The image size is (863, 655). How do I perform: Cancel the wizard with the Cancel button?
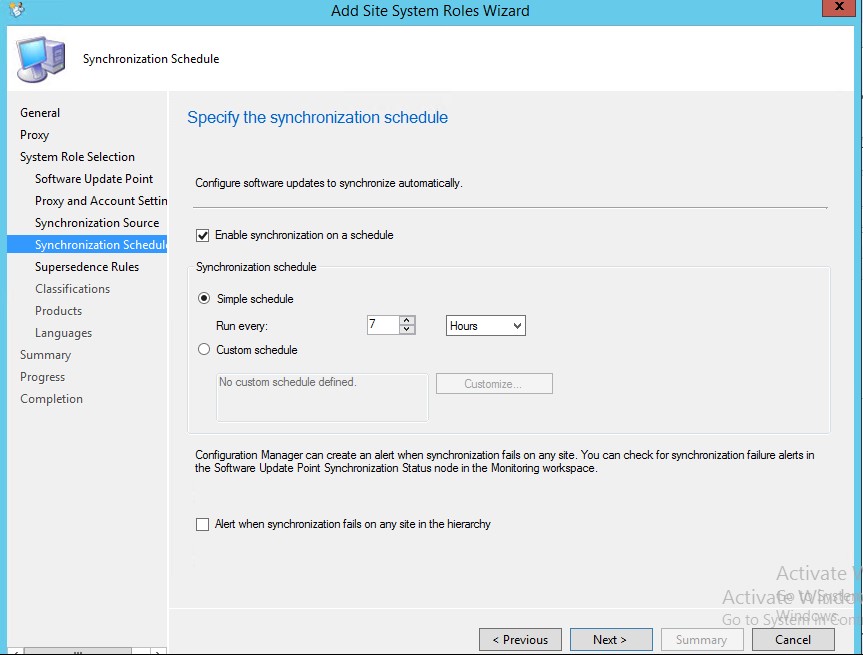792,640
